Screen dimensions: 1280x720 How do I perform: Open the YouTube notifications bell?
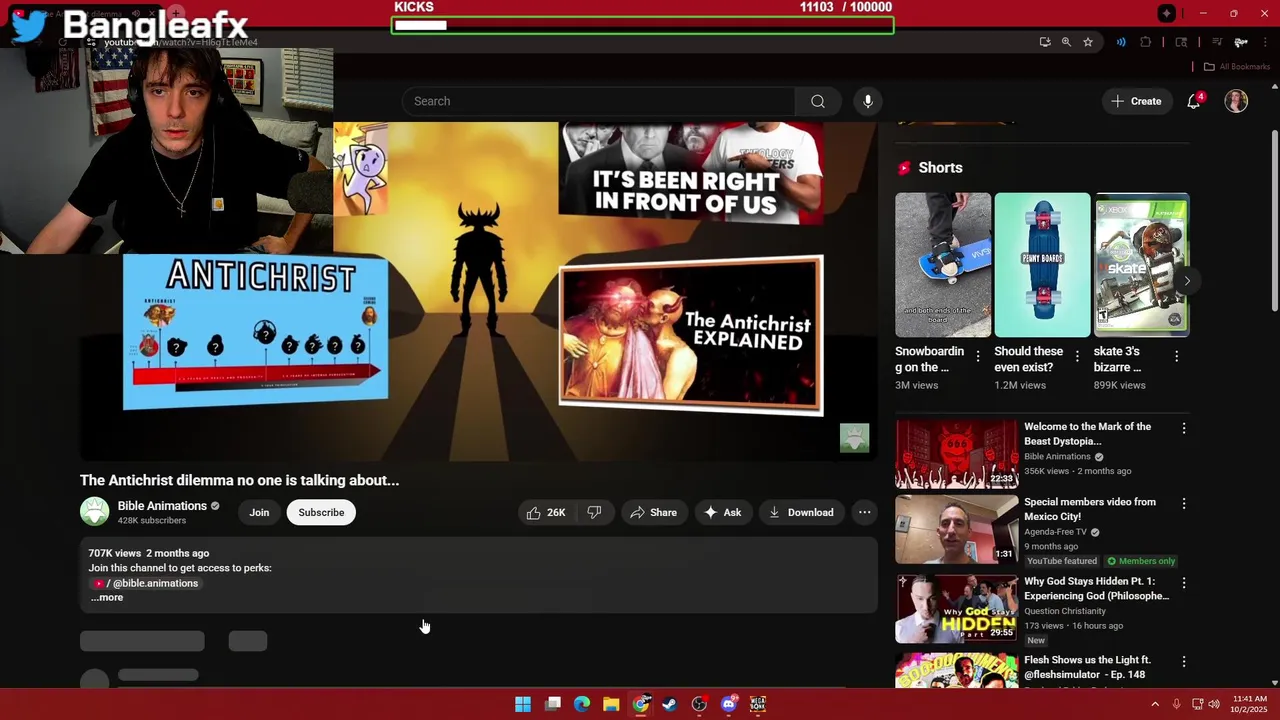click(x=1194, y=101)
